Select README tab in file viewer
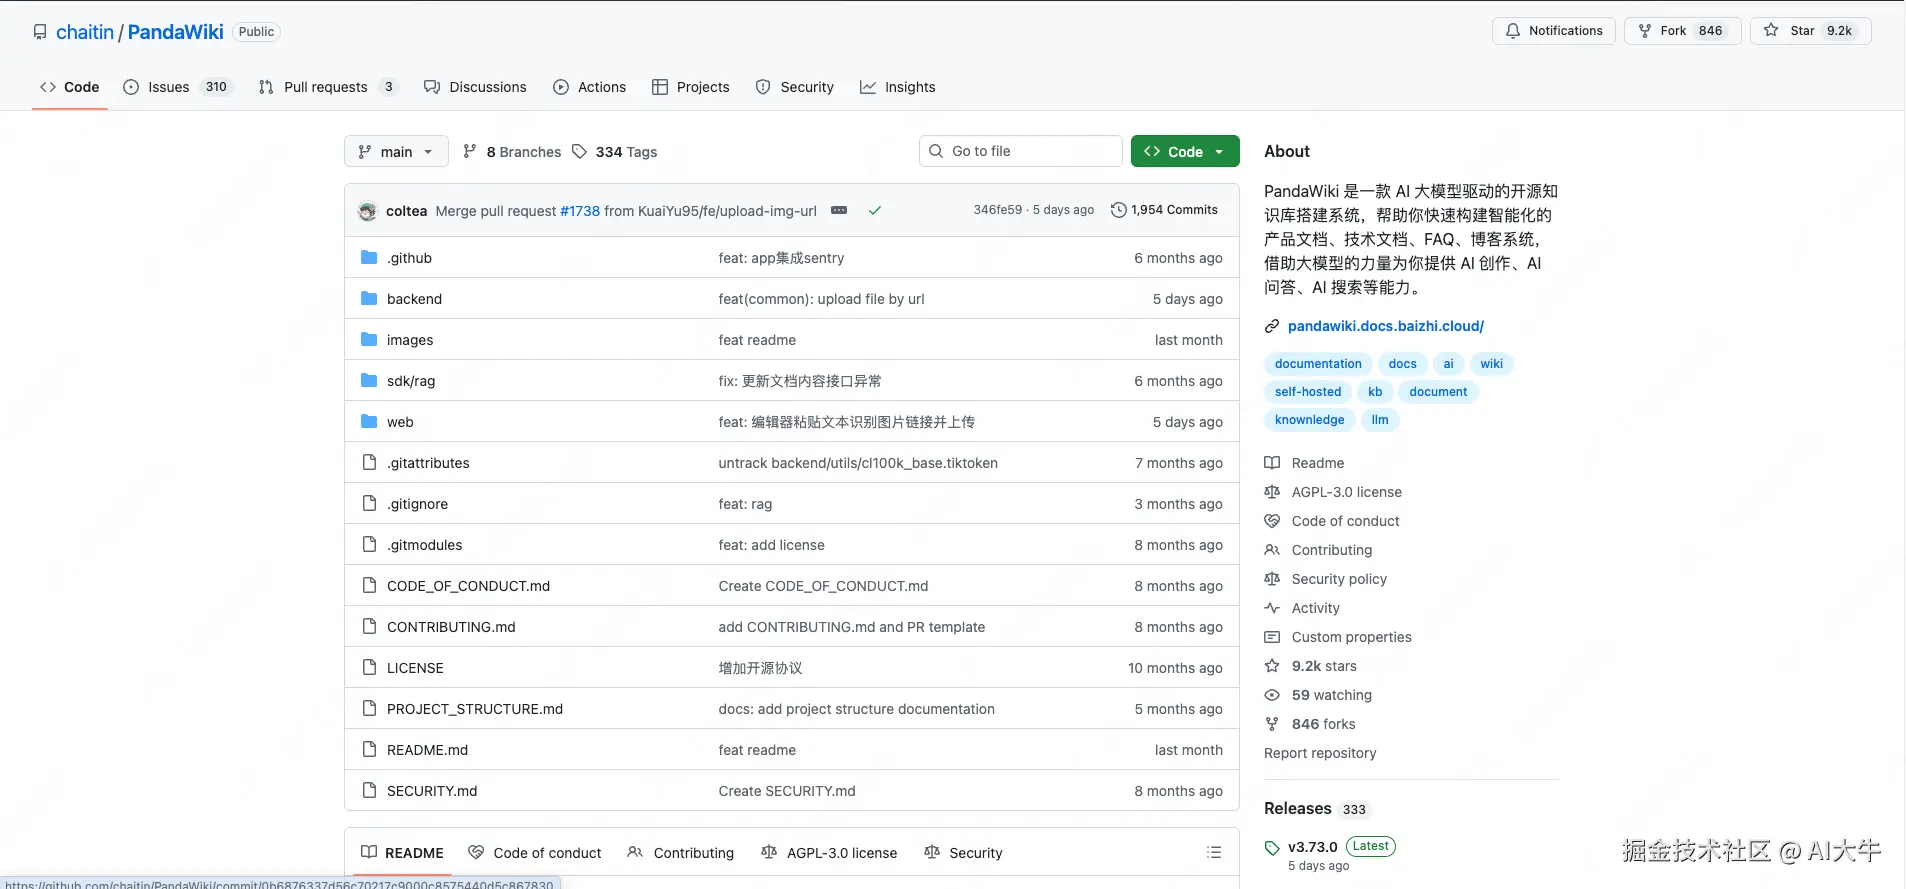Viewport: 1906px width, 889px height. (402, 853)
